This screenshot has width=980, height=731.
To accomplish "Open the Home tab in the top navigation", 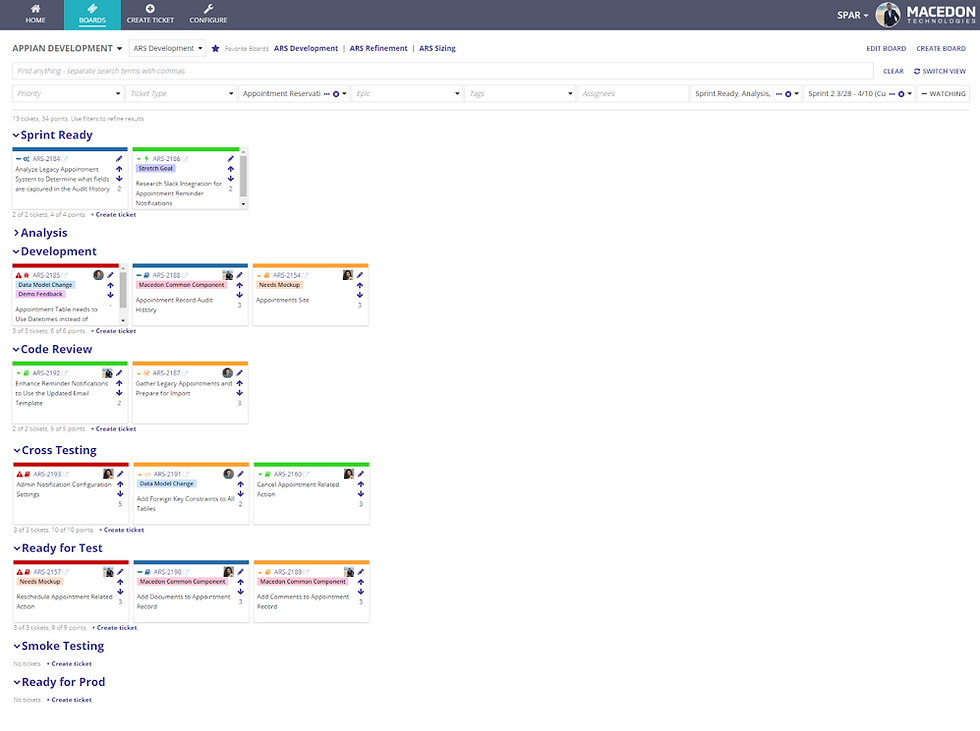I will click(x=35, y=14).
